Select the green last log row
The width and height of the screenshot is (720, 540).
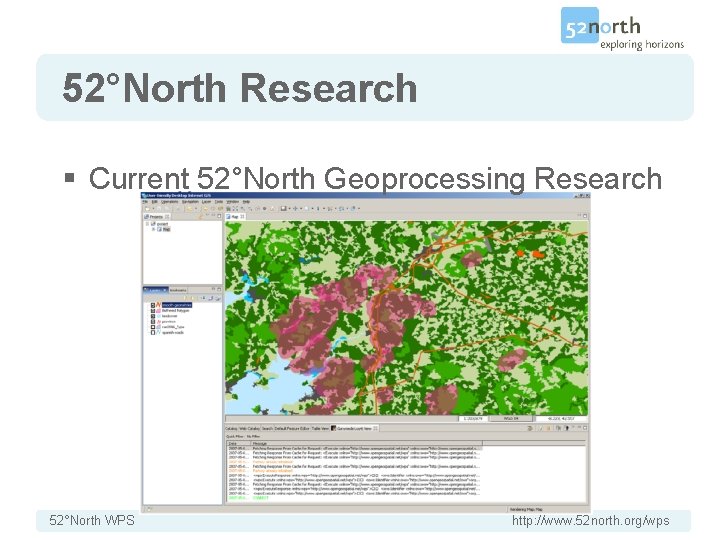tap(354, 498)
